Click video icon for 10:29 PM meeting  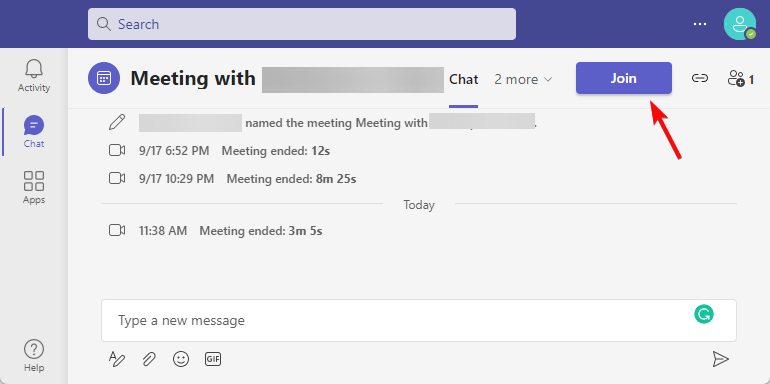117,179
